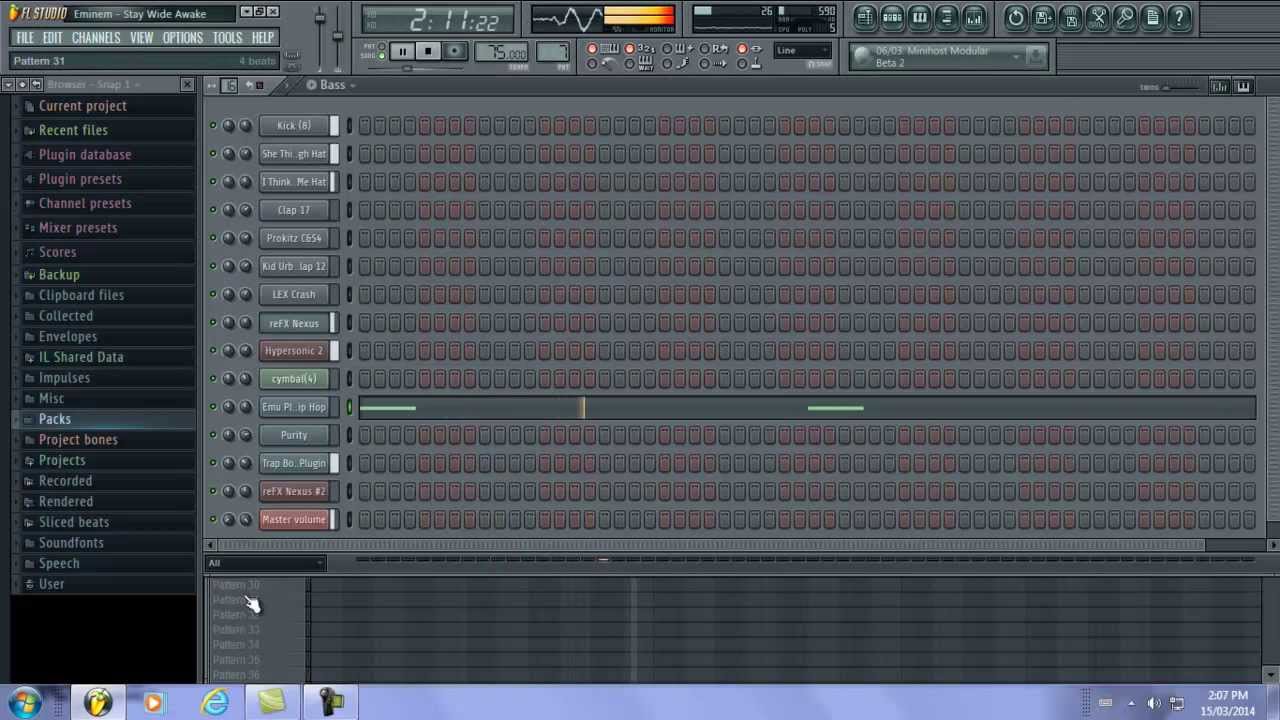The width and height of the screenshot is (1280, 720).
Task: Open the title bar dropdown arrow
Action: 245,12
